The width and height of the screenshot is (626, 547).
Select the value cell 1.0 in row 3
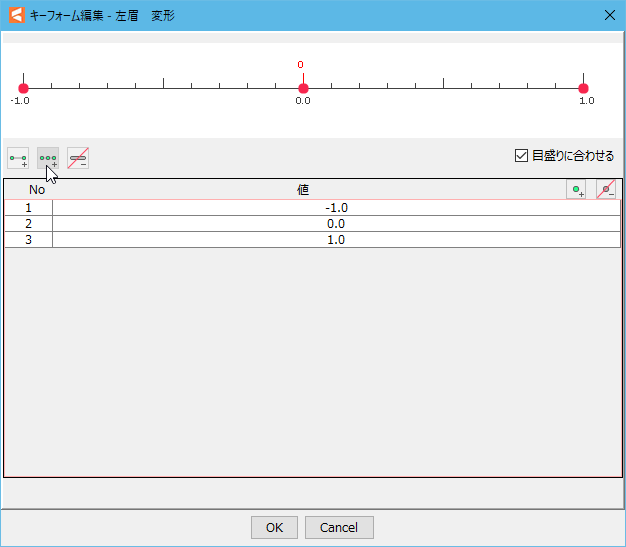(336, 240)
